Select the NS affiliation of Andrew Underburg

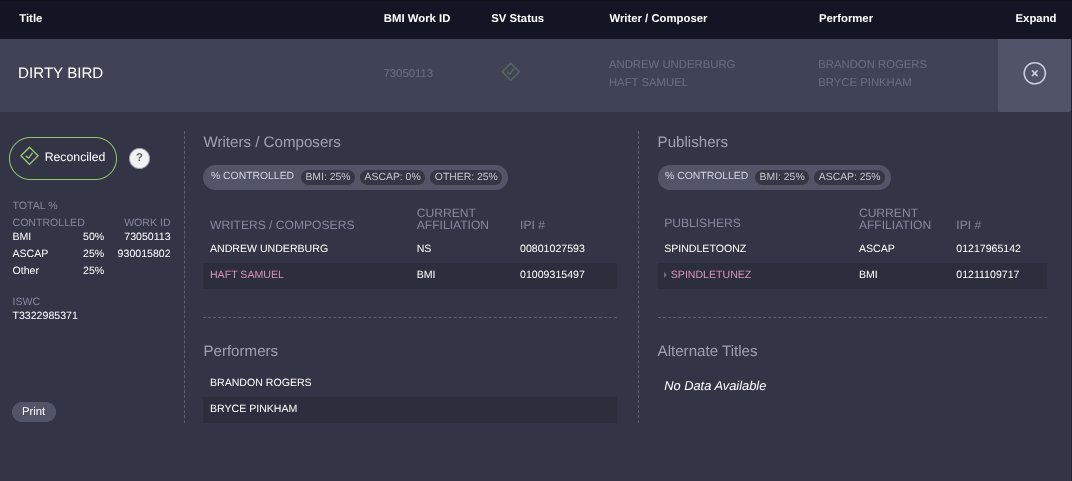pos(424,249)
